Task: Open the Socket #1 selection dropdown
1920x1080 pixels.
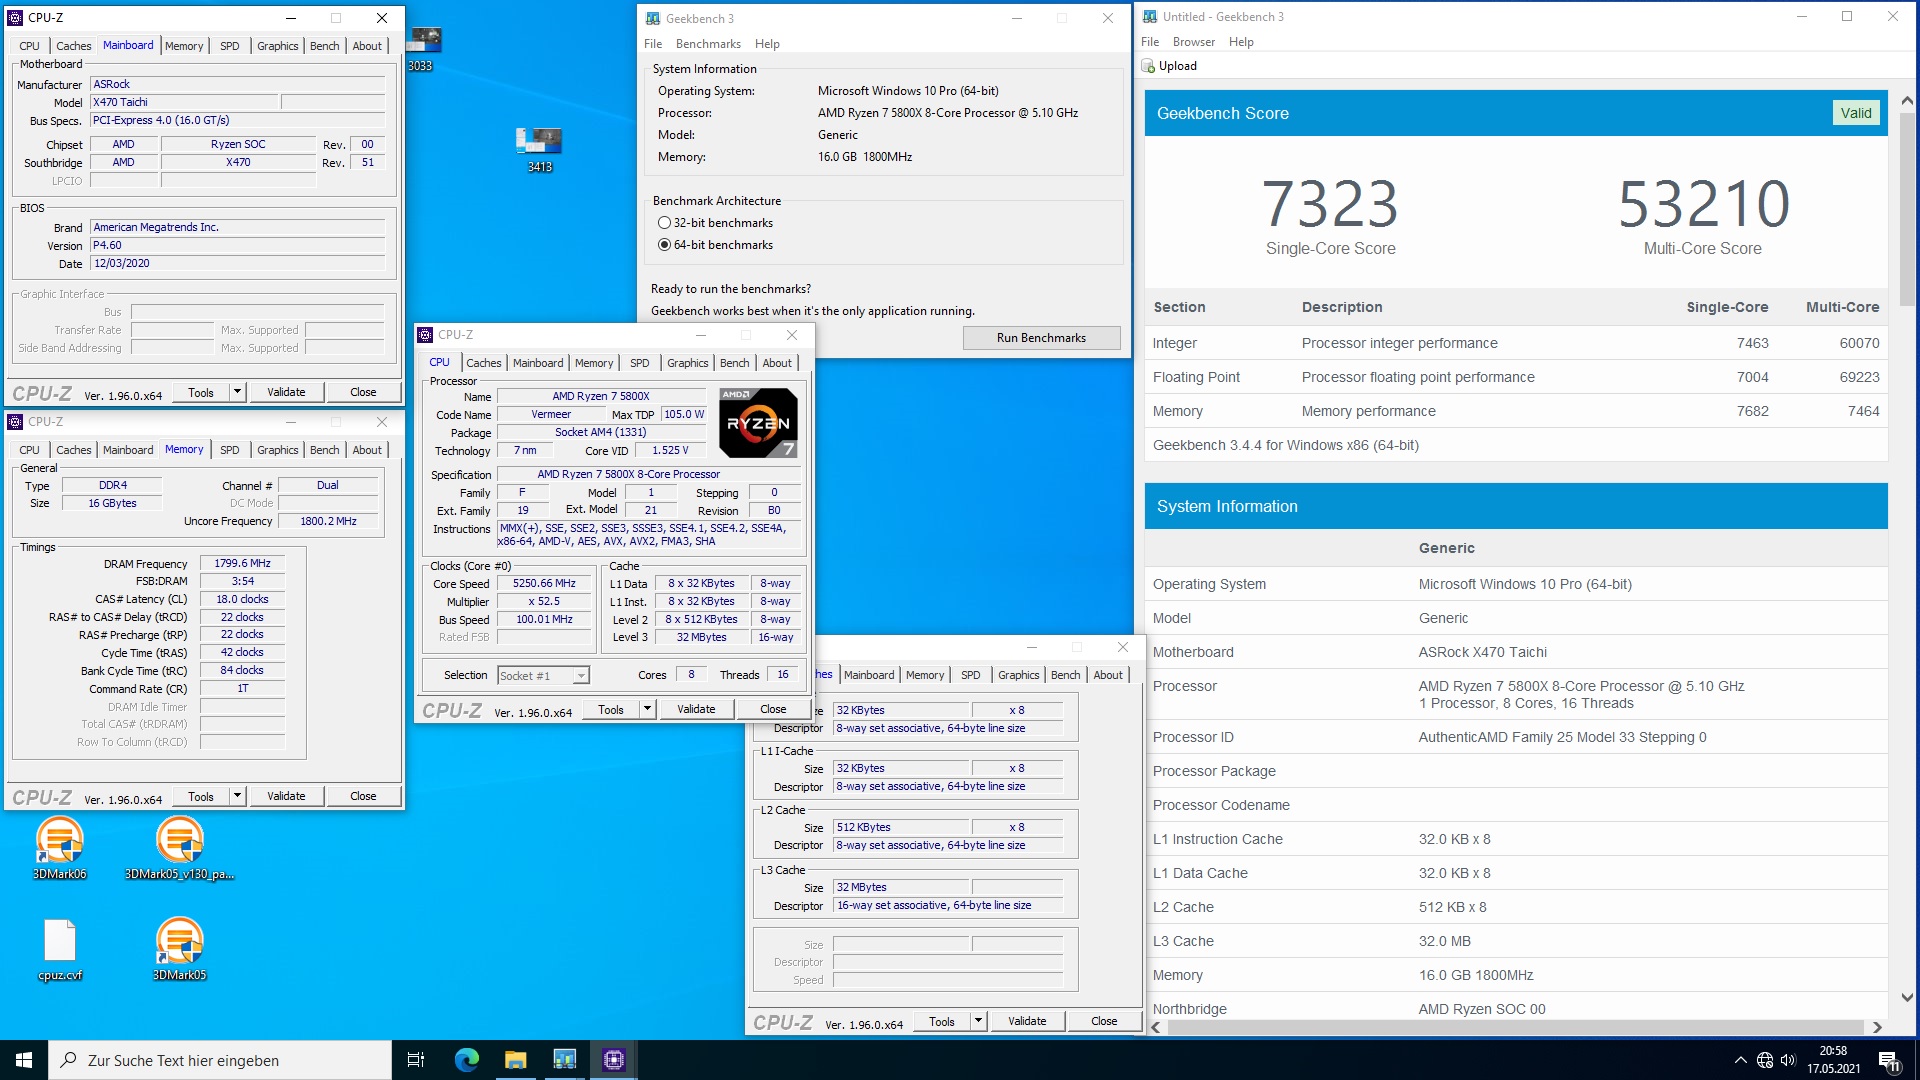Action: click(543, 676)
